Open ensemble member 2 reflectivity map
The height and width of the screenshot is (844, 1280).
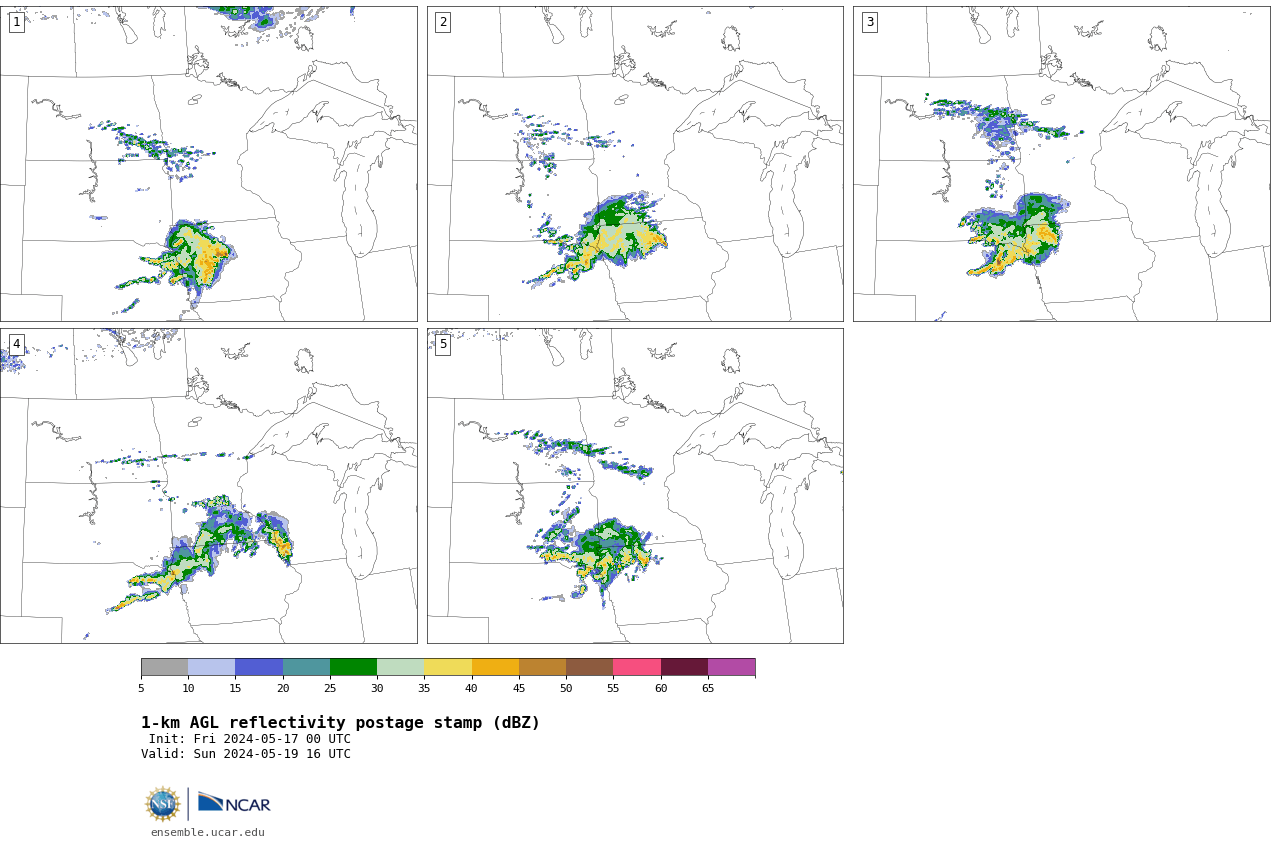(635, 164)
